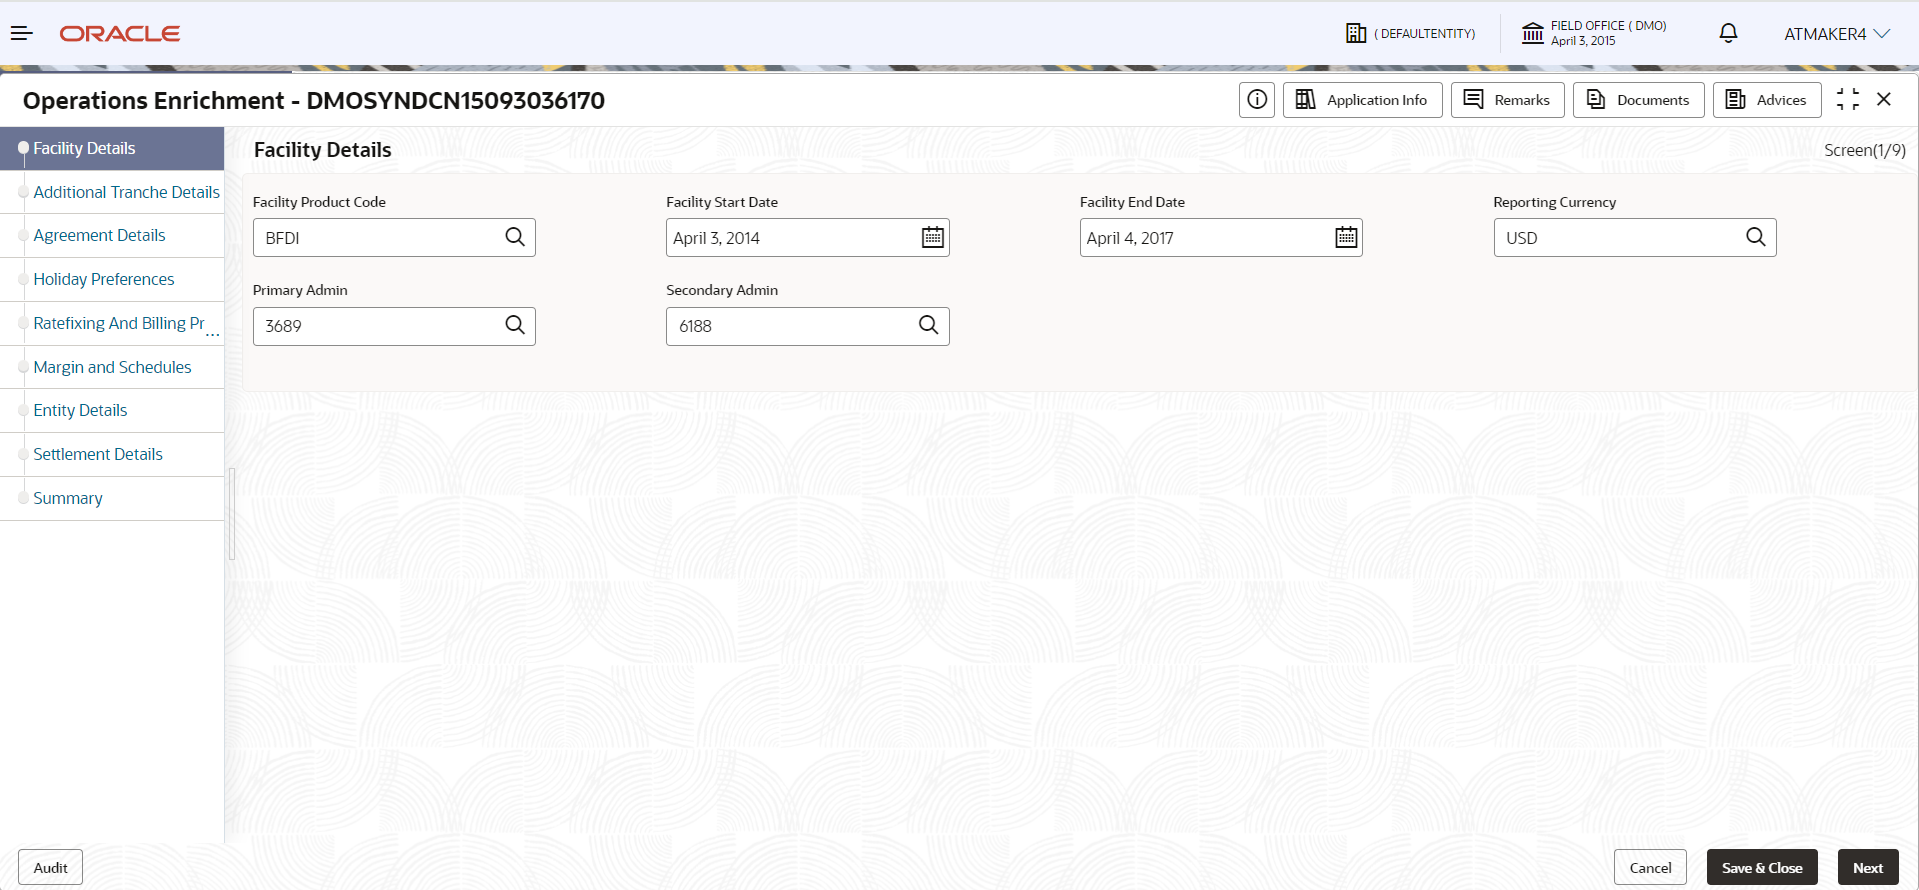Search Reporting Currency lookup icon

(x=1756, y=237)
